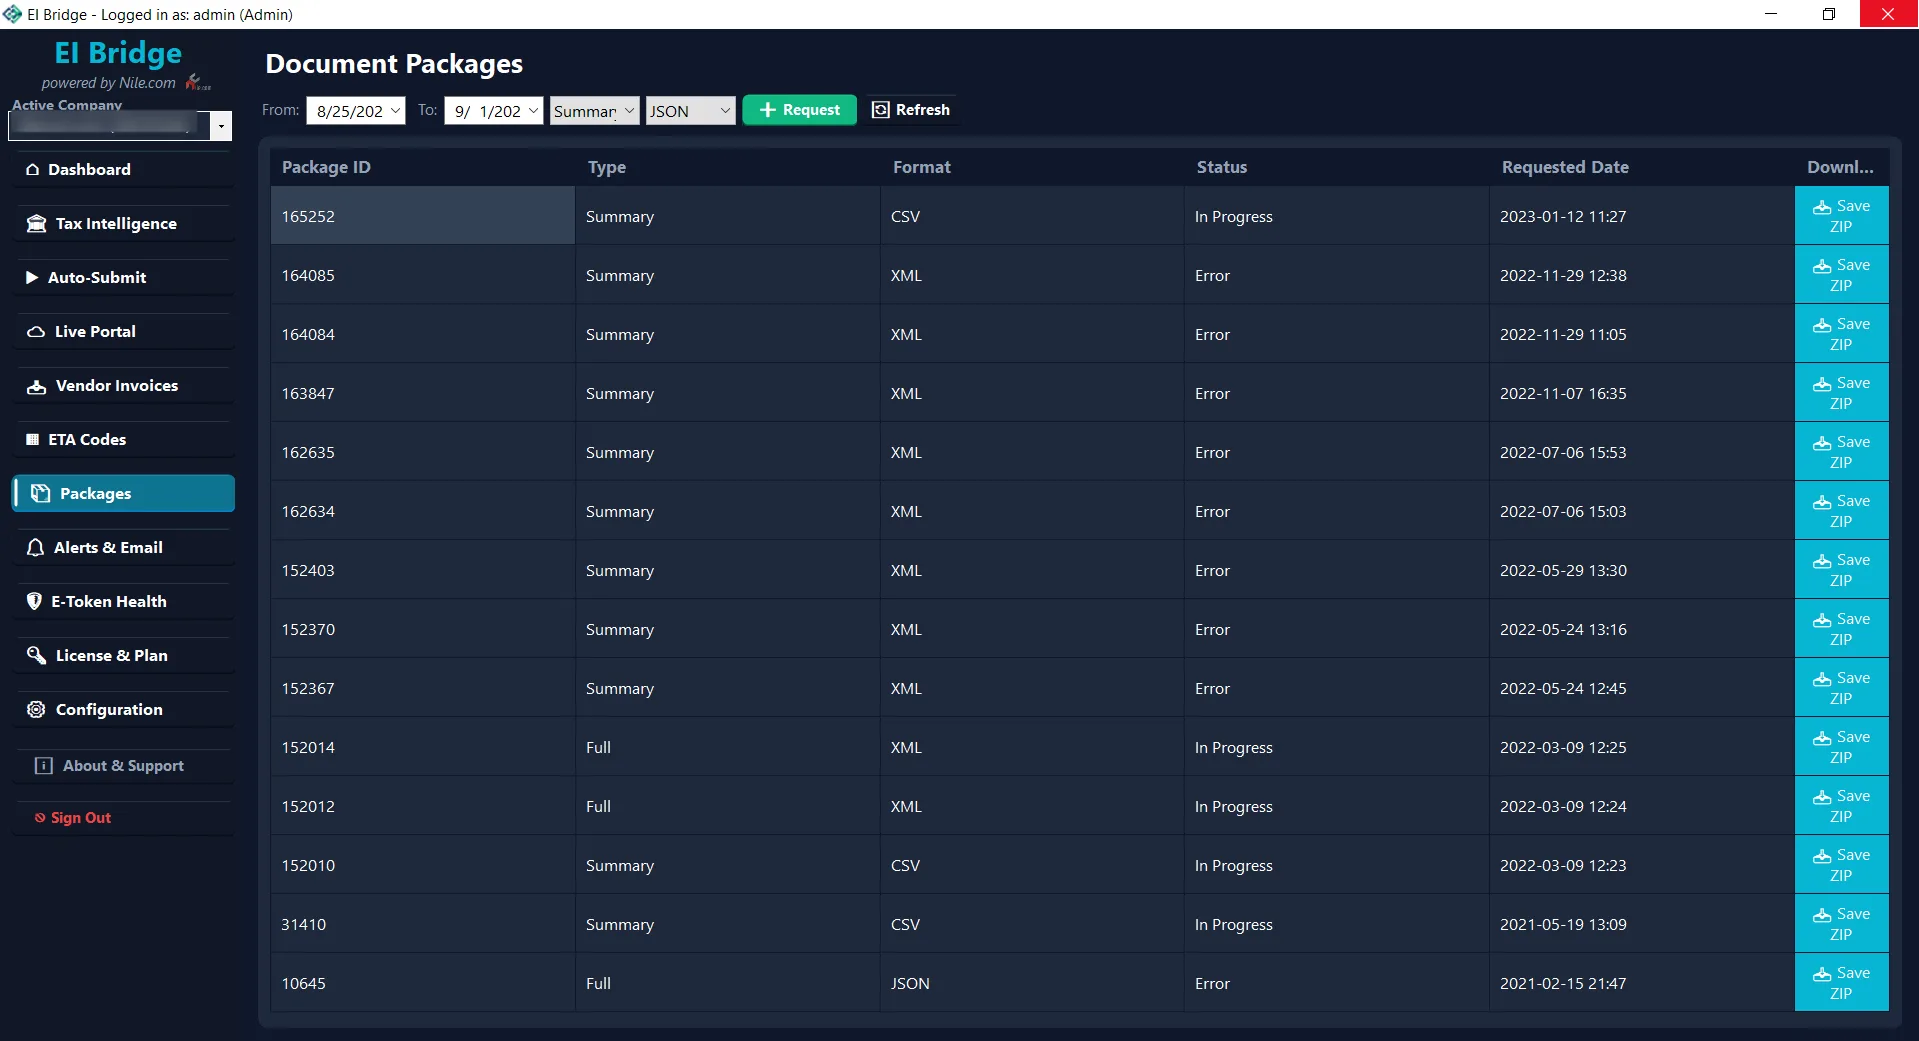Image resolution: width=1919 pixels, height=1041 pixels.
Task: Click the Alerts & Email bell icon
Action: 36,548
